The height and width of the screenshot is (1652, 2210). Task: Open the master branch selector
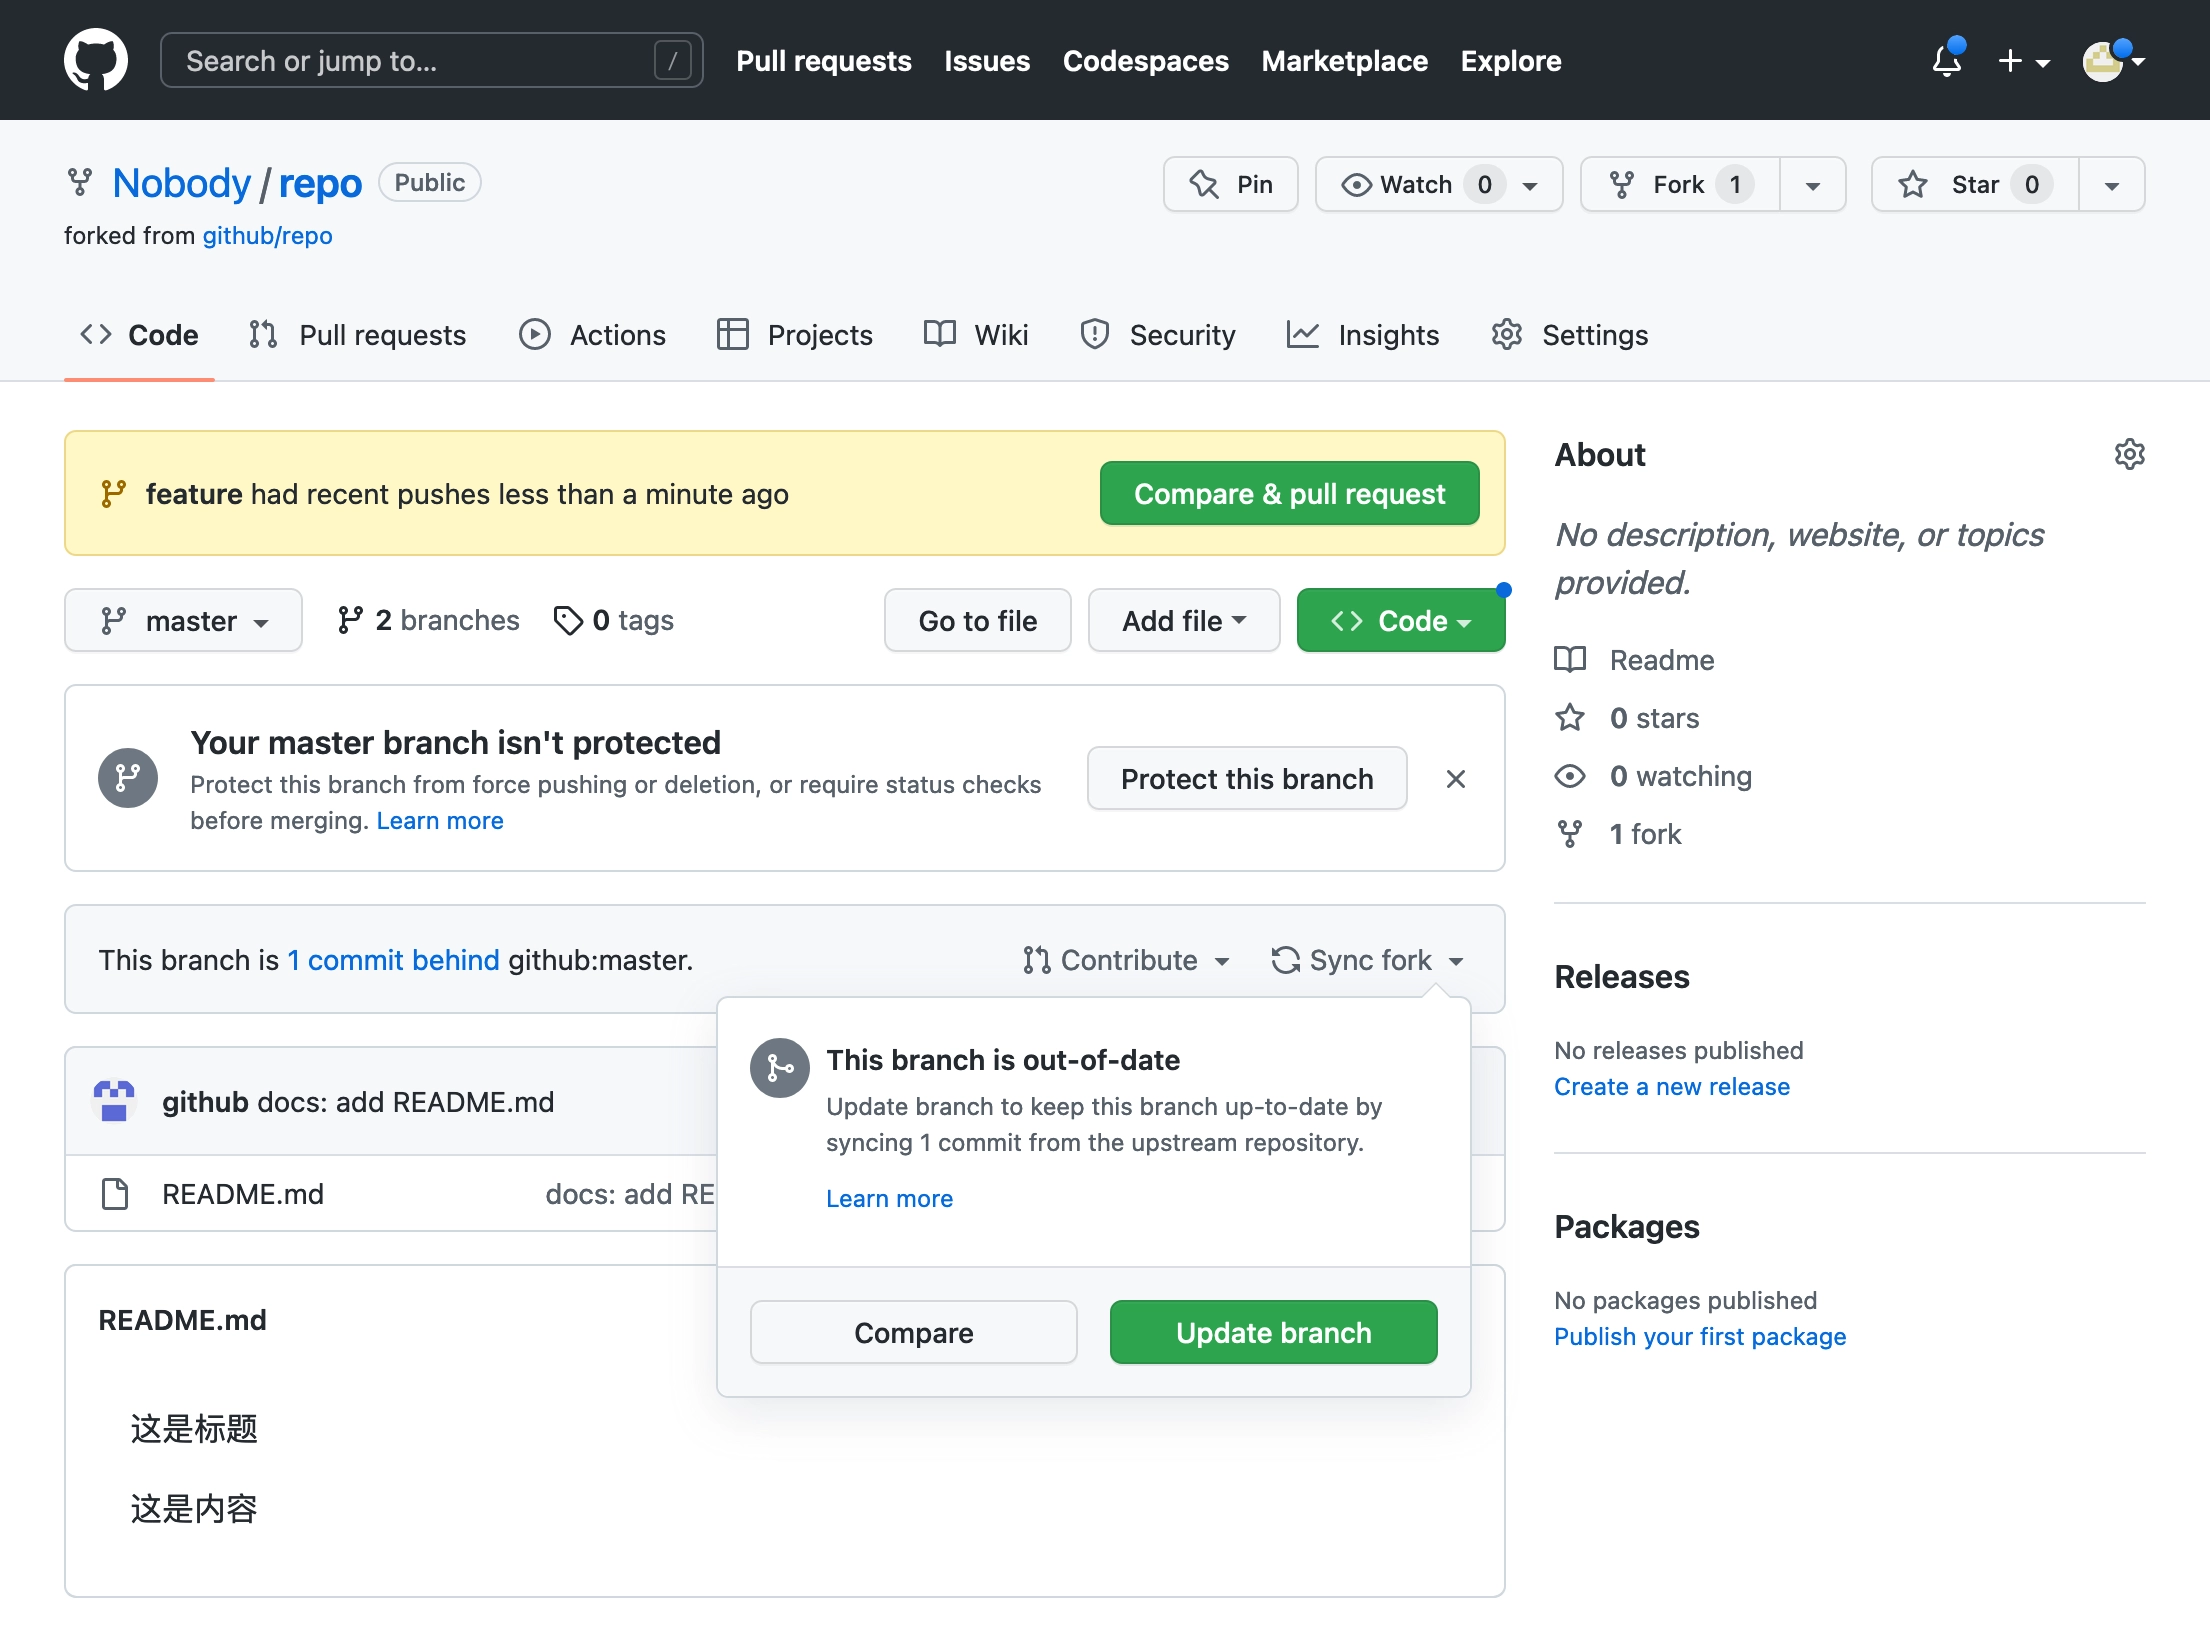click(183, 620)
